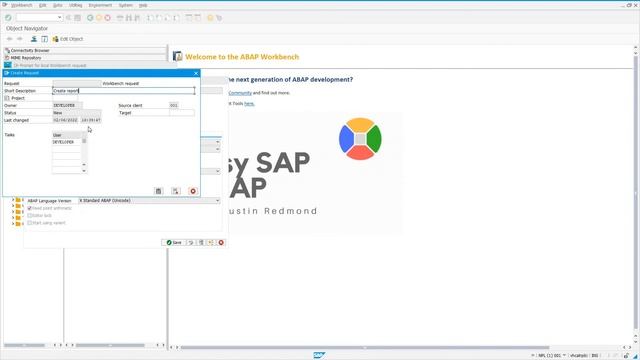This screenshot has height=360, width=640.
Task: Open the system NPL (1) 001 status dropdown
Action: 564,356
